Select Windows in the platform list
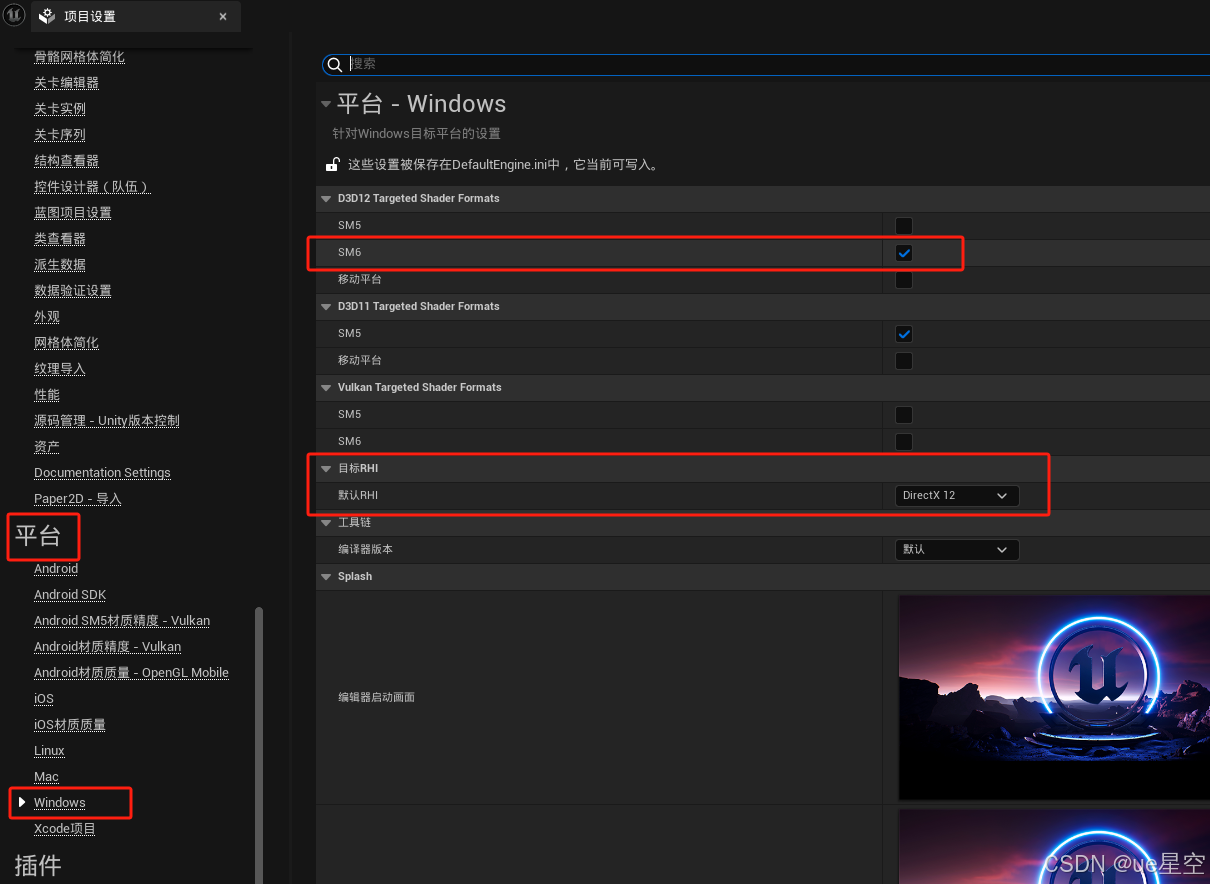This screenshot has height=884, width=1210. click(x=60, y=803)
